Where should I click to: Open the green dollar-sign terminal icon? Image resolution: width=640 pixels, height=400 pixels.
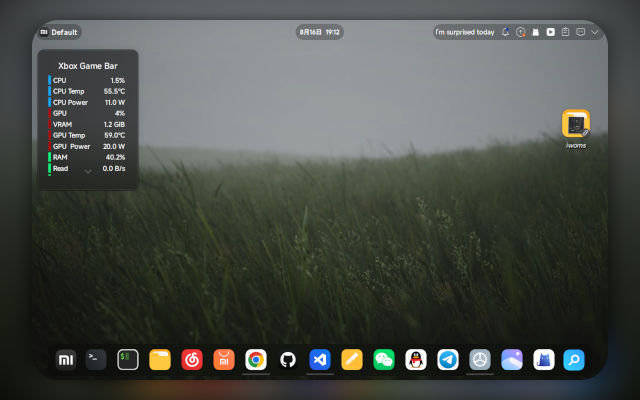tap(128, 360)
